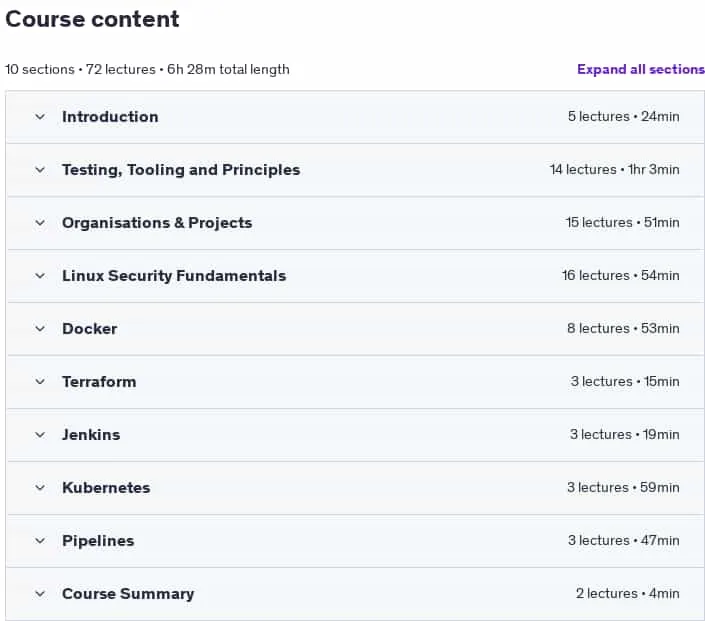Expand Organisations & Projects chevron
The width and height of the screenshot is (705, 621).
(x=40, y=223)
